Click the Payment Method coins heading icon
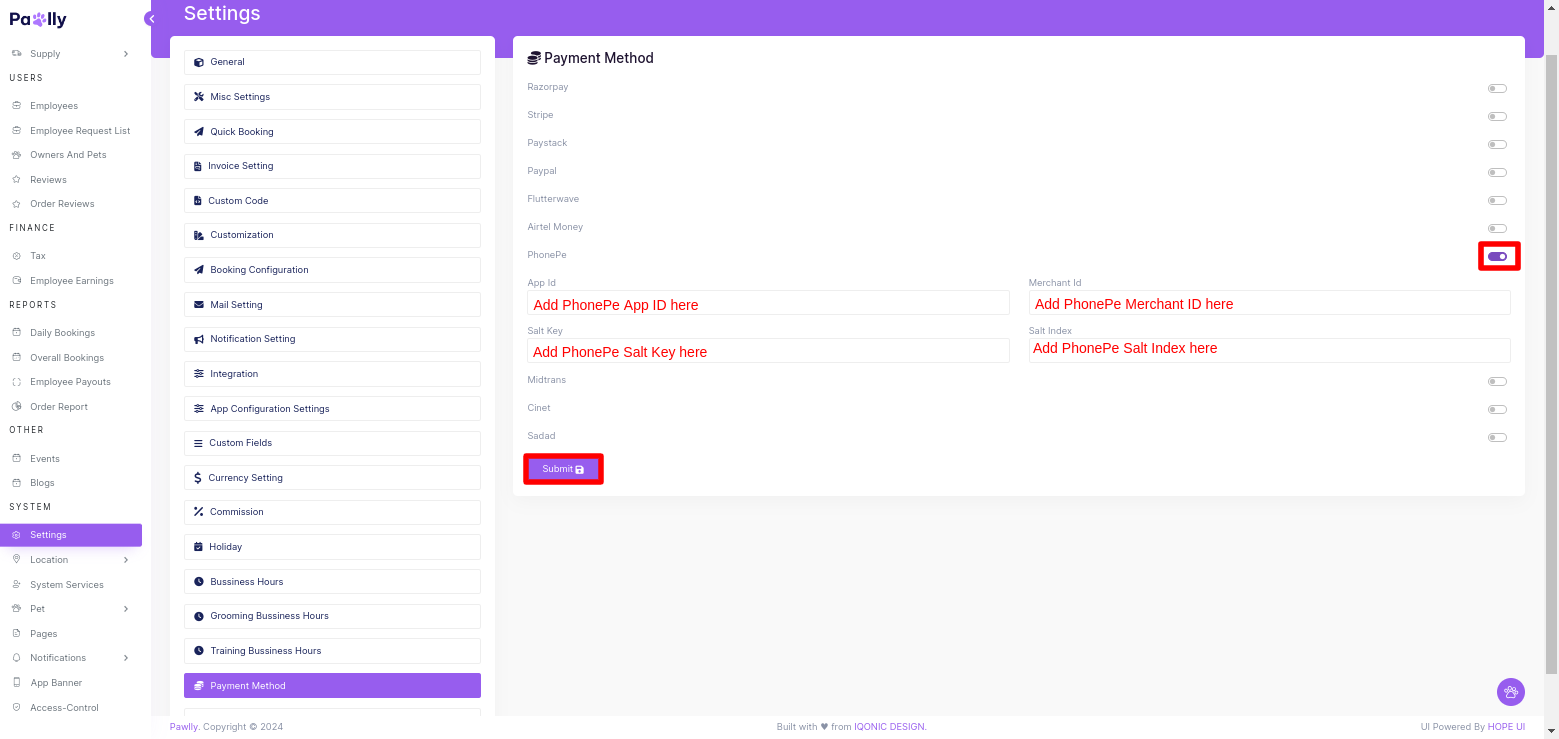 (x=534, y=58)
